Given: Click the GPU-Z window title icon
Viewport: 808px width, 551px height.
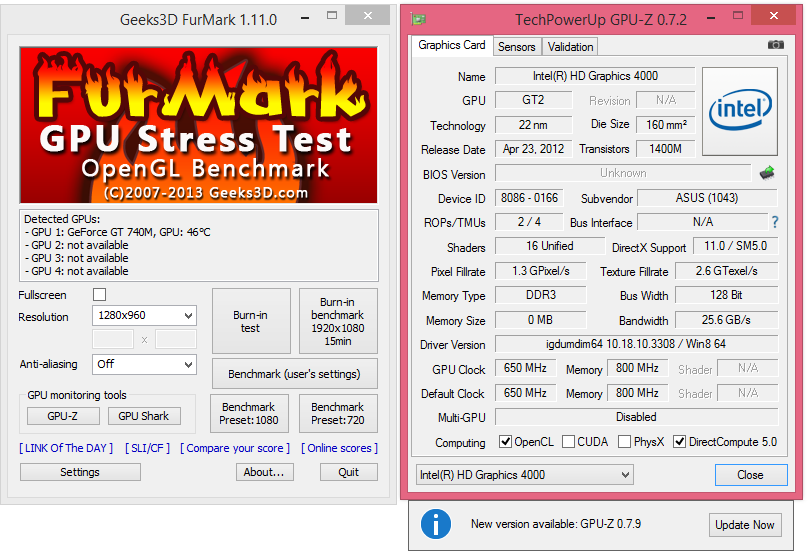Looking at the screenshot, I should (418, 20).
